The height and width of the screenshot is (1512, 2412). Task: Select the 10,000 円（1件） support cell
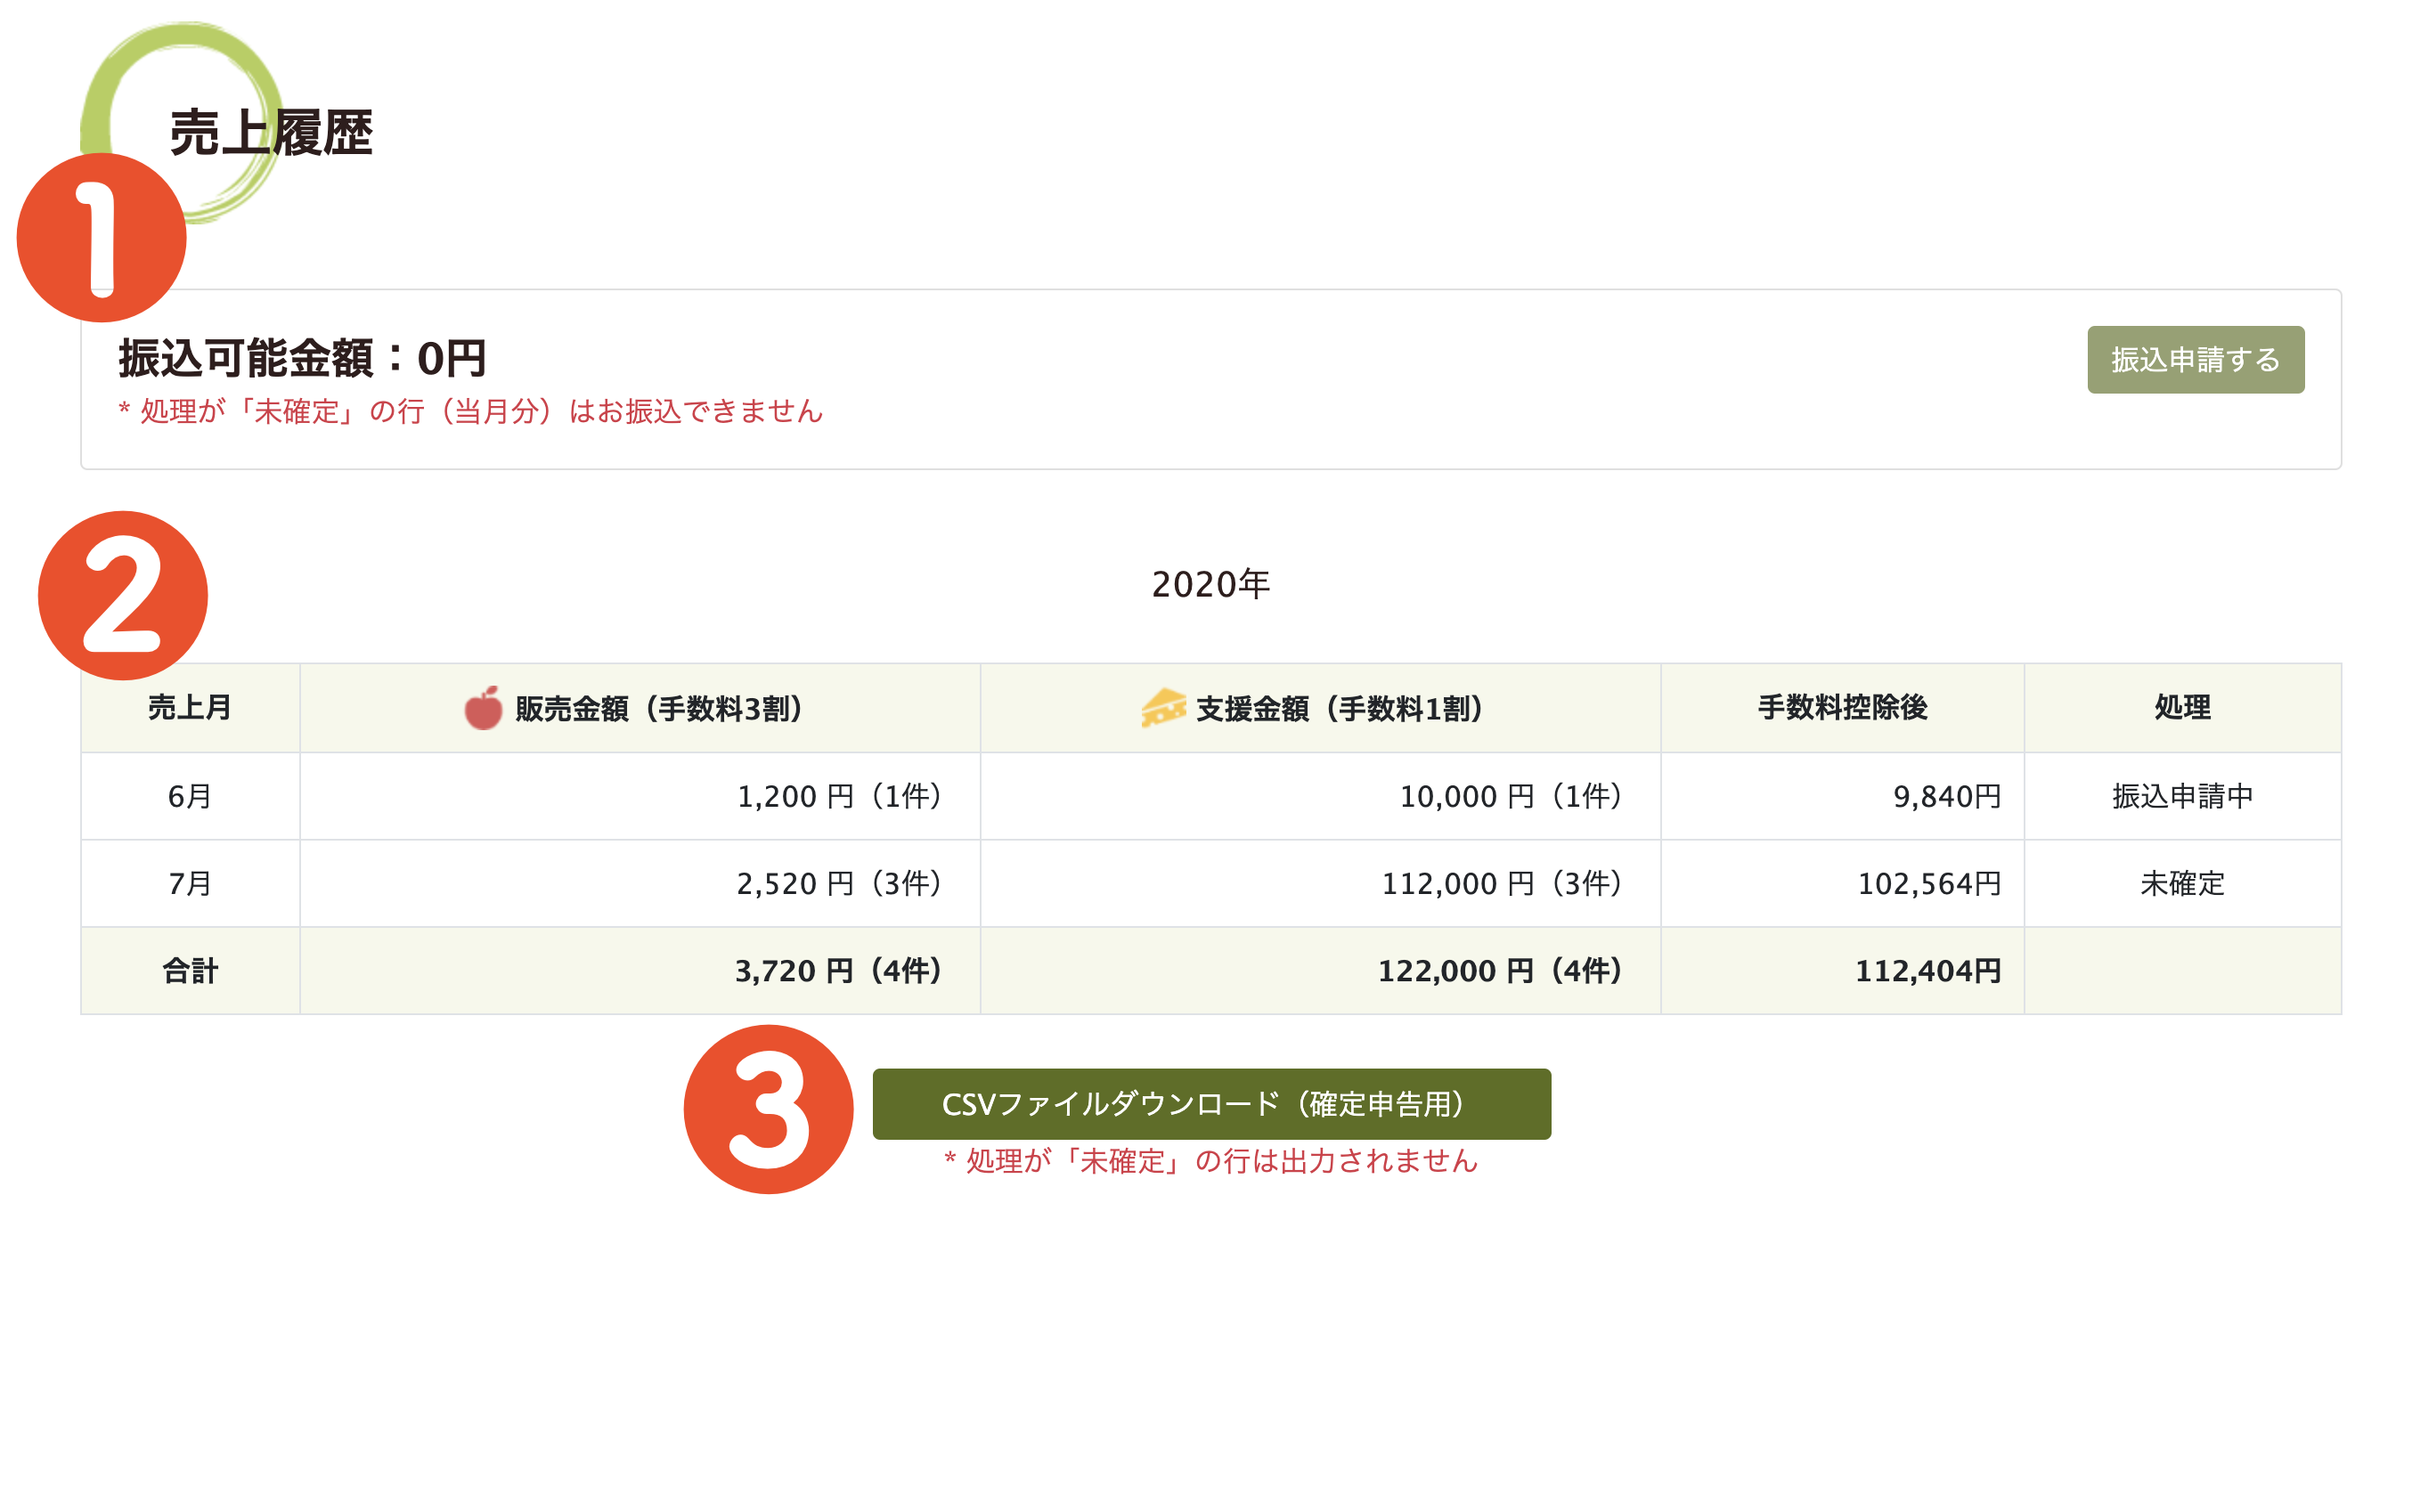[1320, 796]
